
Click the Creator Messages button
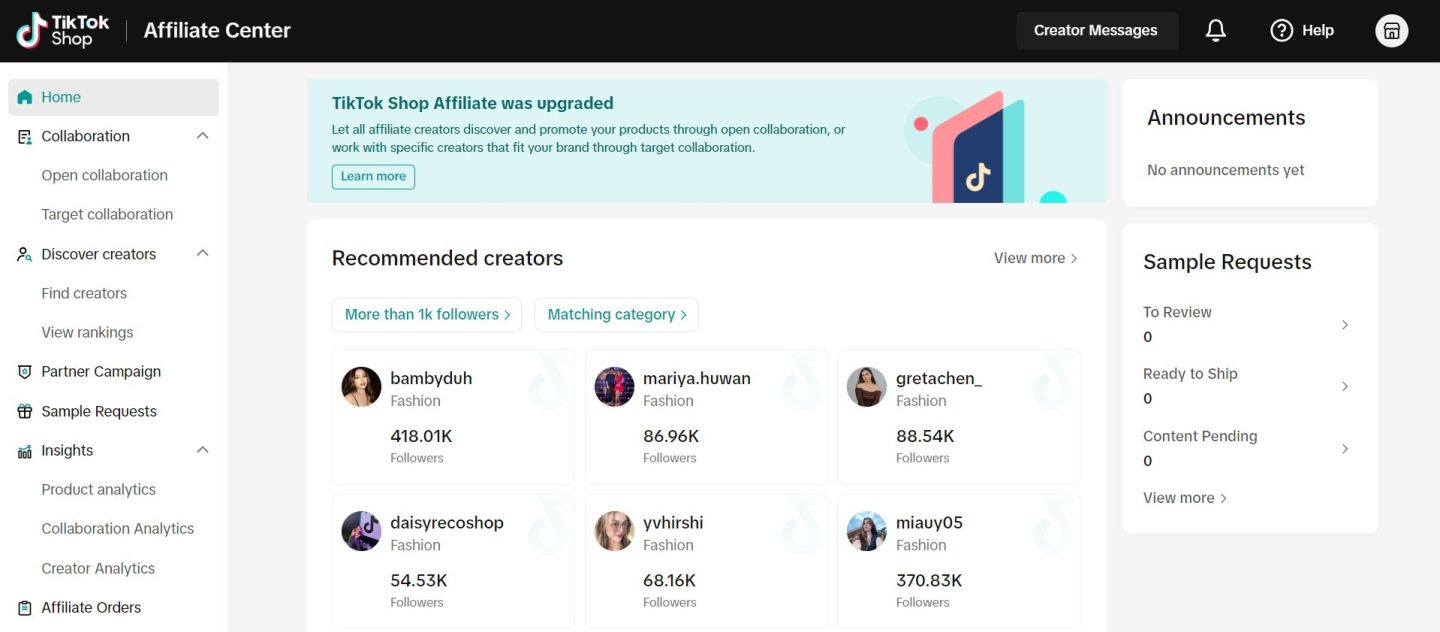[x=1096, y=31]
